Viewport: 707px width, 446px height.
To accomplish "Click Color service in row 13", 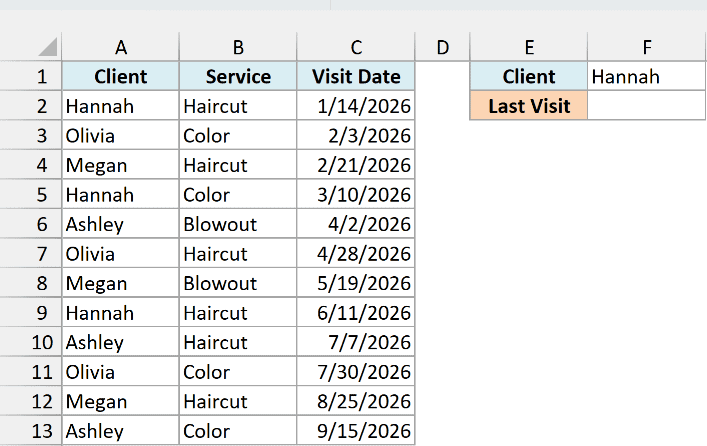I will (x=238, y=431).
